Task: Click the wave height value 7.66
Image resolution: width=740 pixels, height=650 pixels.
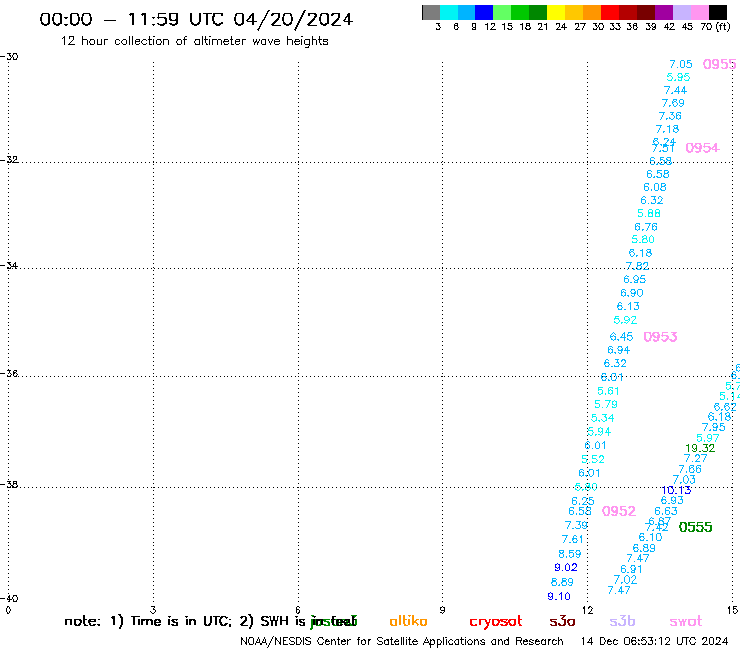Action: (690, 470)
